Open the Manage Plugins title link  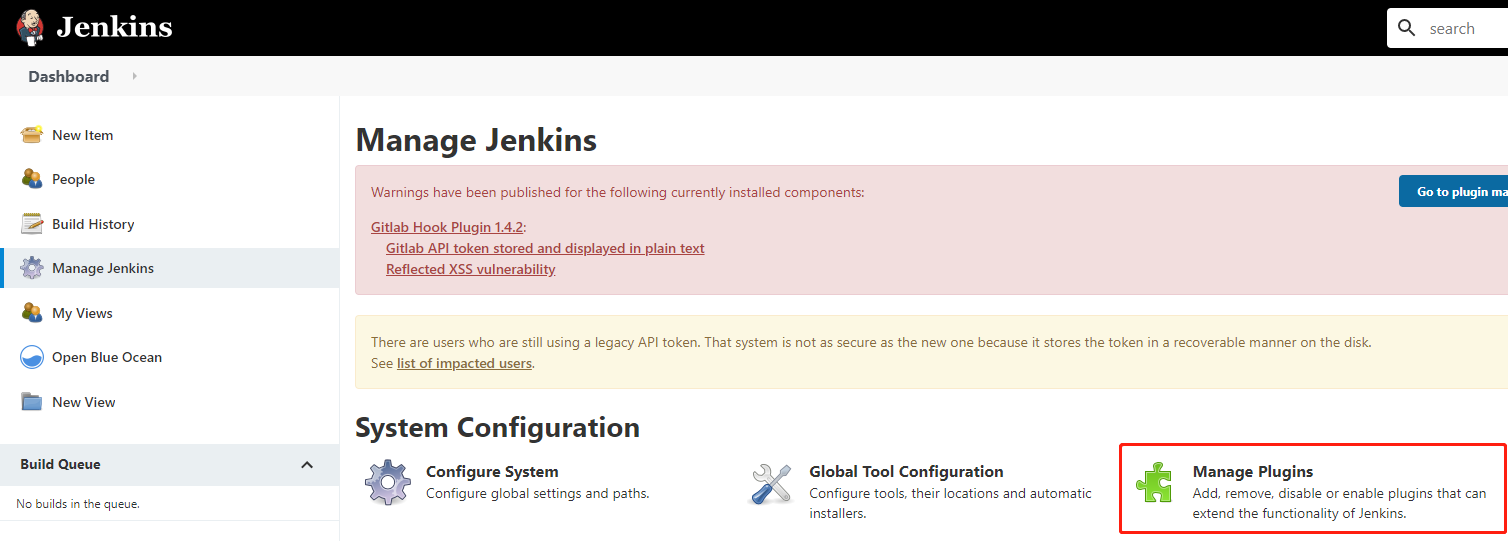point(1253,471)
